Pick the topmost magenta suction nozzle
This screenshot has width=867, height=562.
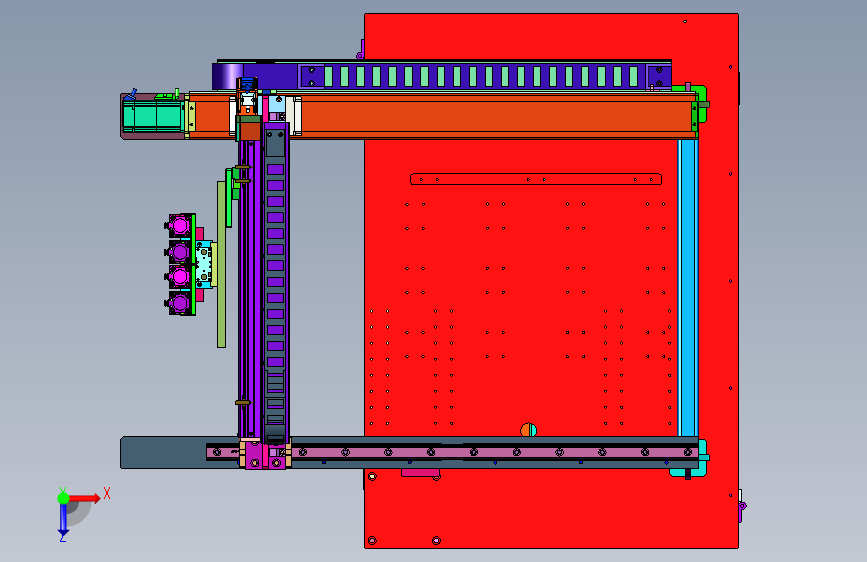click(179, 226)
